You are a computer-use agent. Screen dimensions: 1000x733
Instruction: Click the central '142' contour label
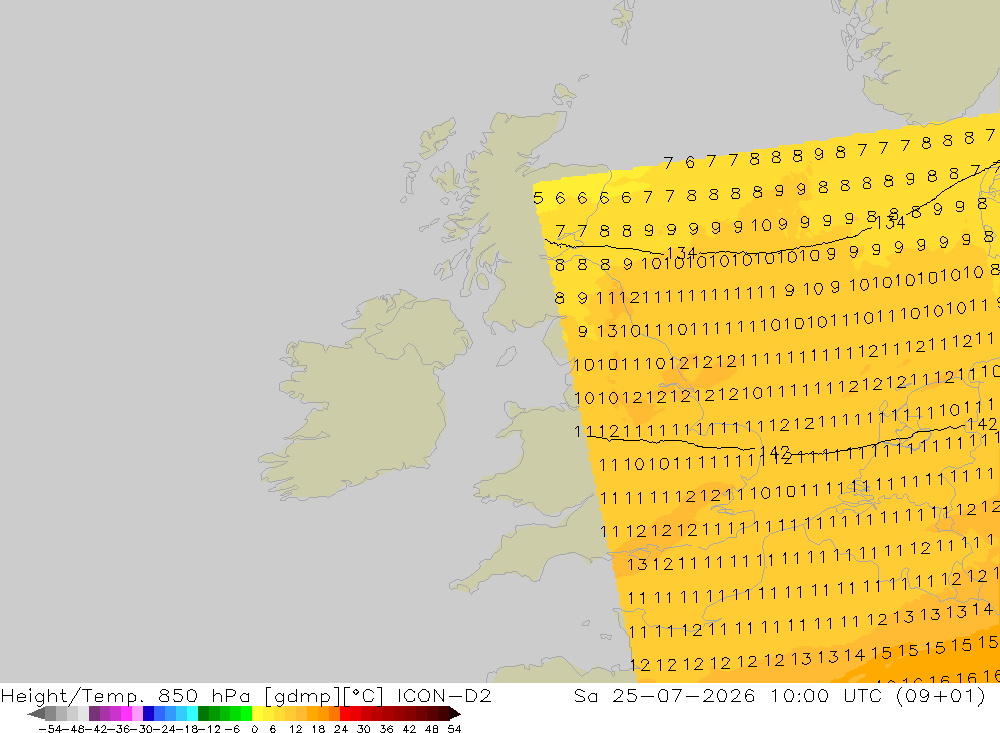[x=775, y=452]
